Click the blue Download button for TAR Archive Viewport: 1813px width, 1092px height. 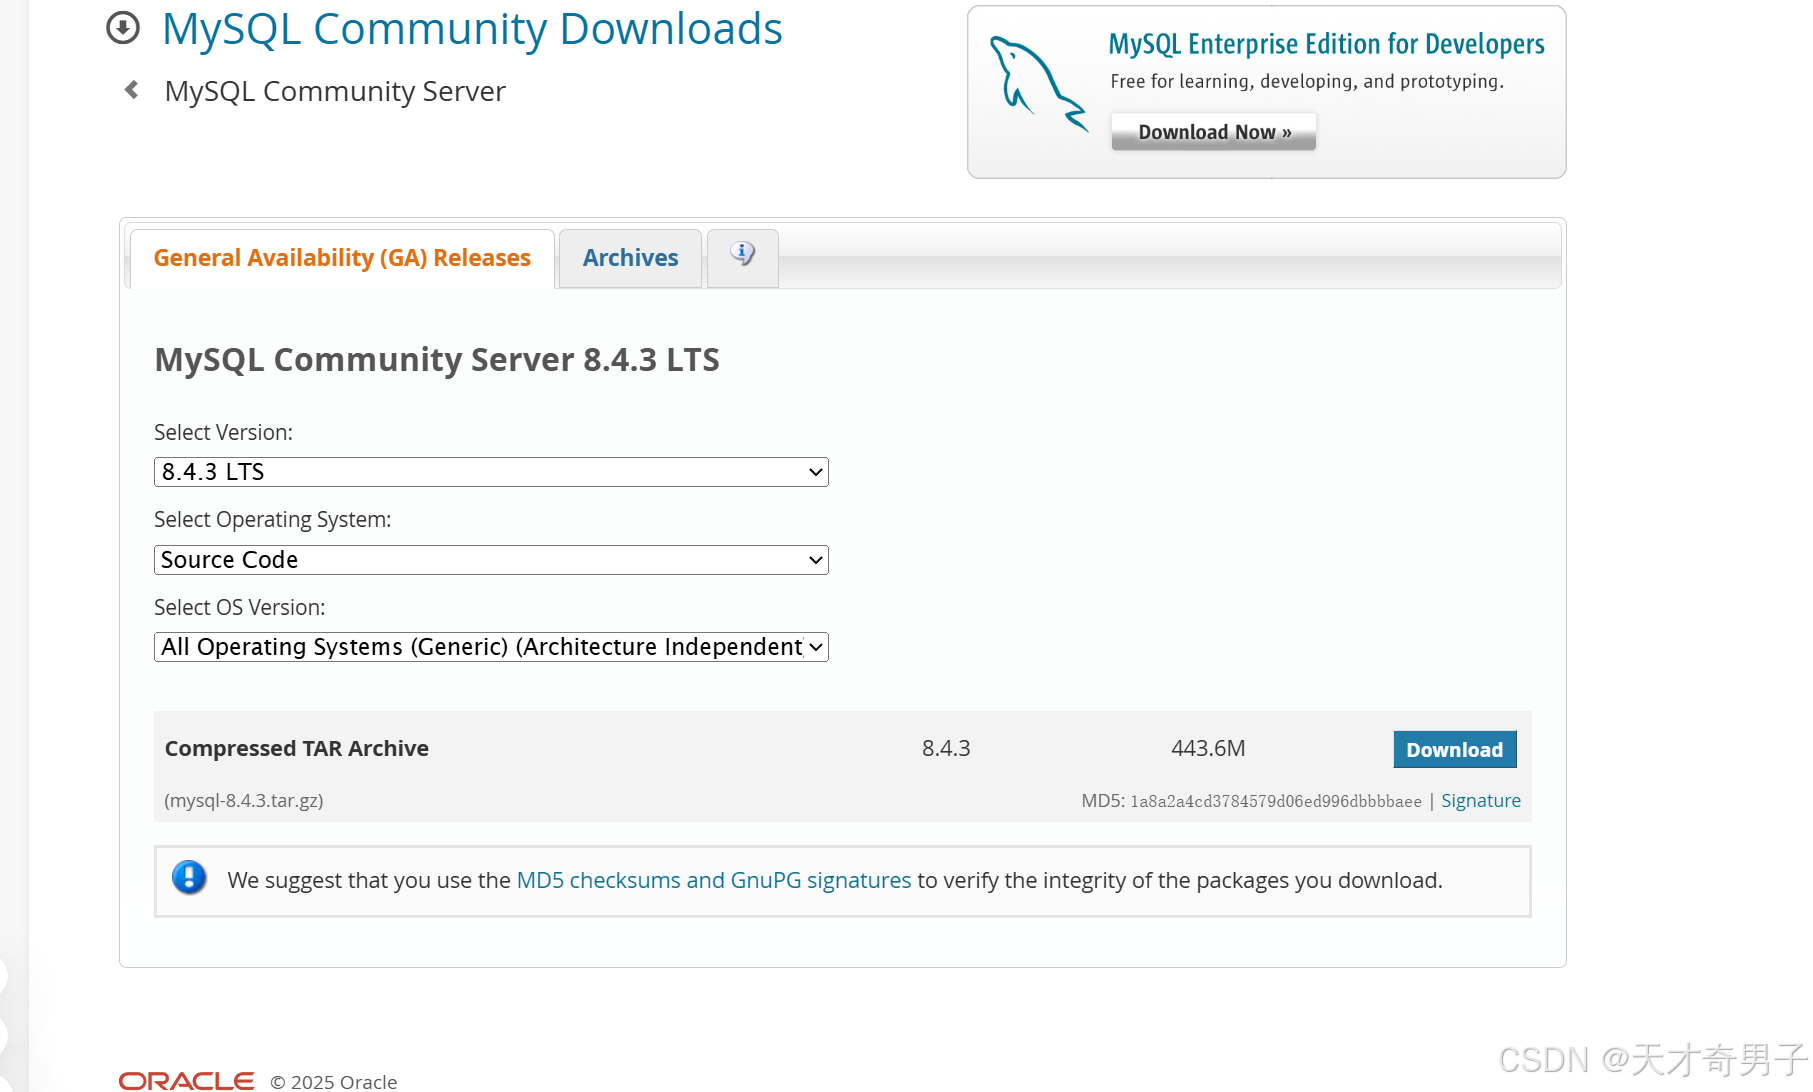click(1455, 749)
